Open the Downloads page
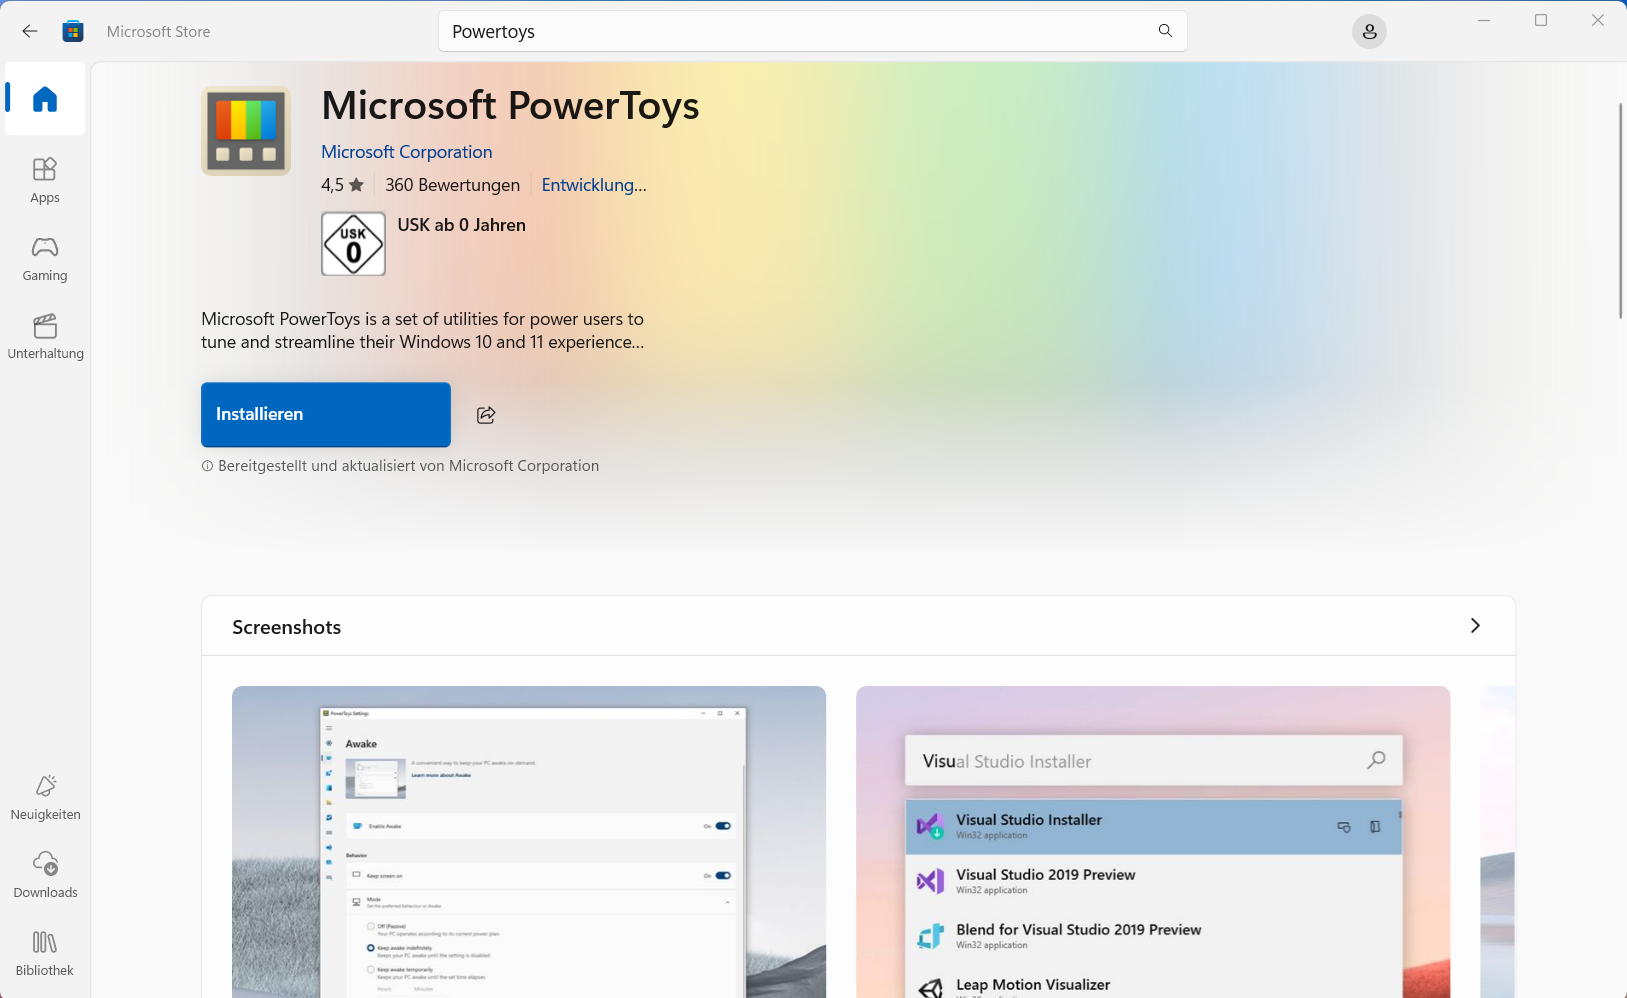Viewport: 1627px width, 998px height. (x=45, y=875)
